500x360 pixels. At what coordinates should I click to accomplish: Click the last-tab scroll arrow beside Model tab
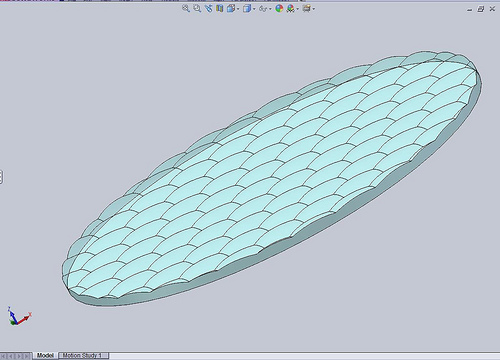coord(27,356)
